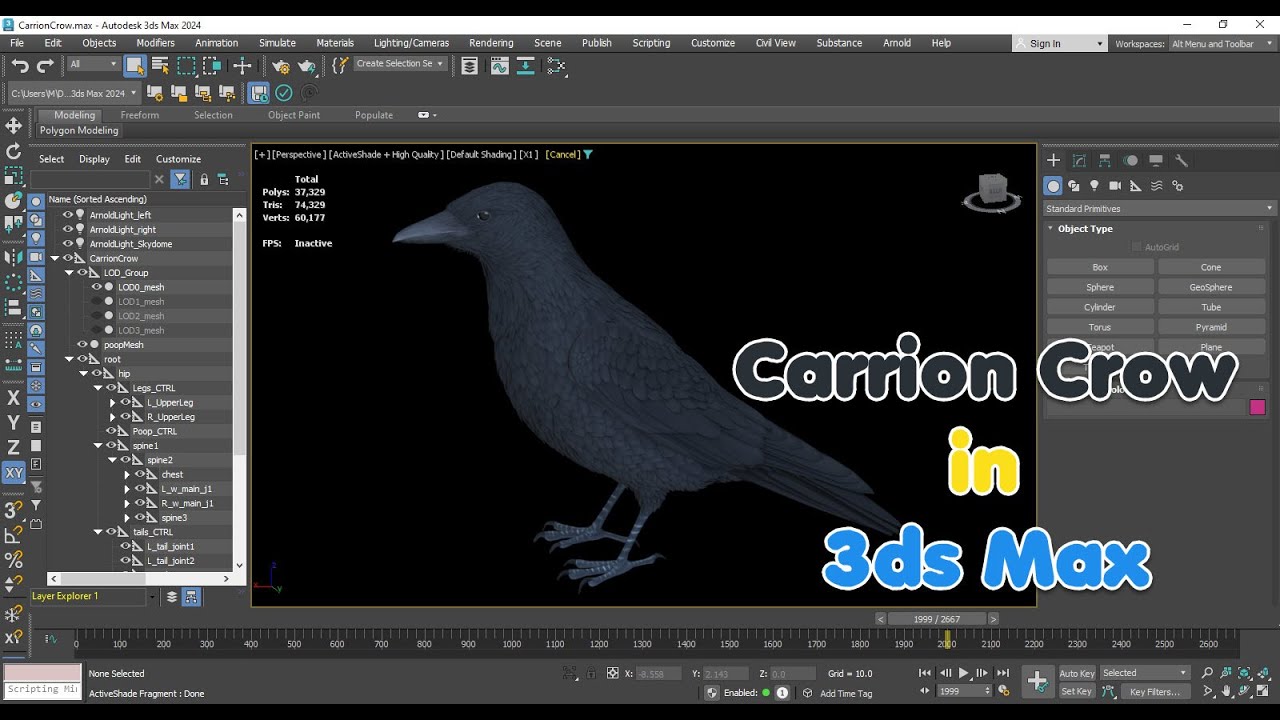Open the Arnold menu
1280x720 pixels.
click(x=897, y=43)
